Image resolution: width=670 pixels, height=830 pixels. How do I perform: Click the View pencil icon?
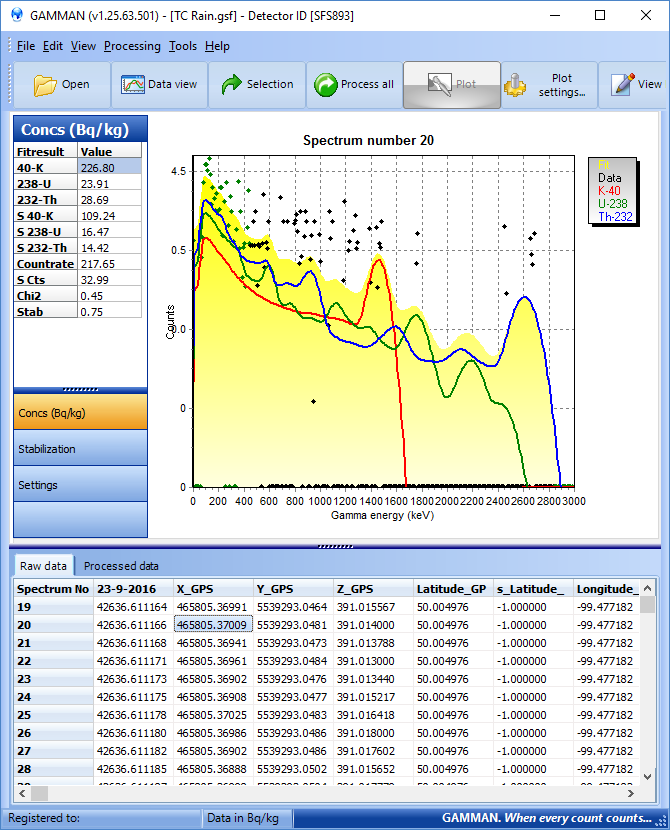[x=623, y=85]
